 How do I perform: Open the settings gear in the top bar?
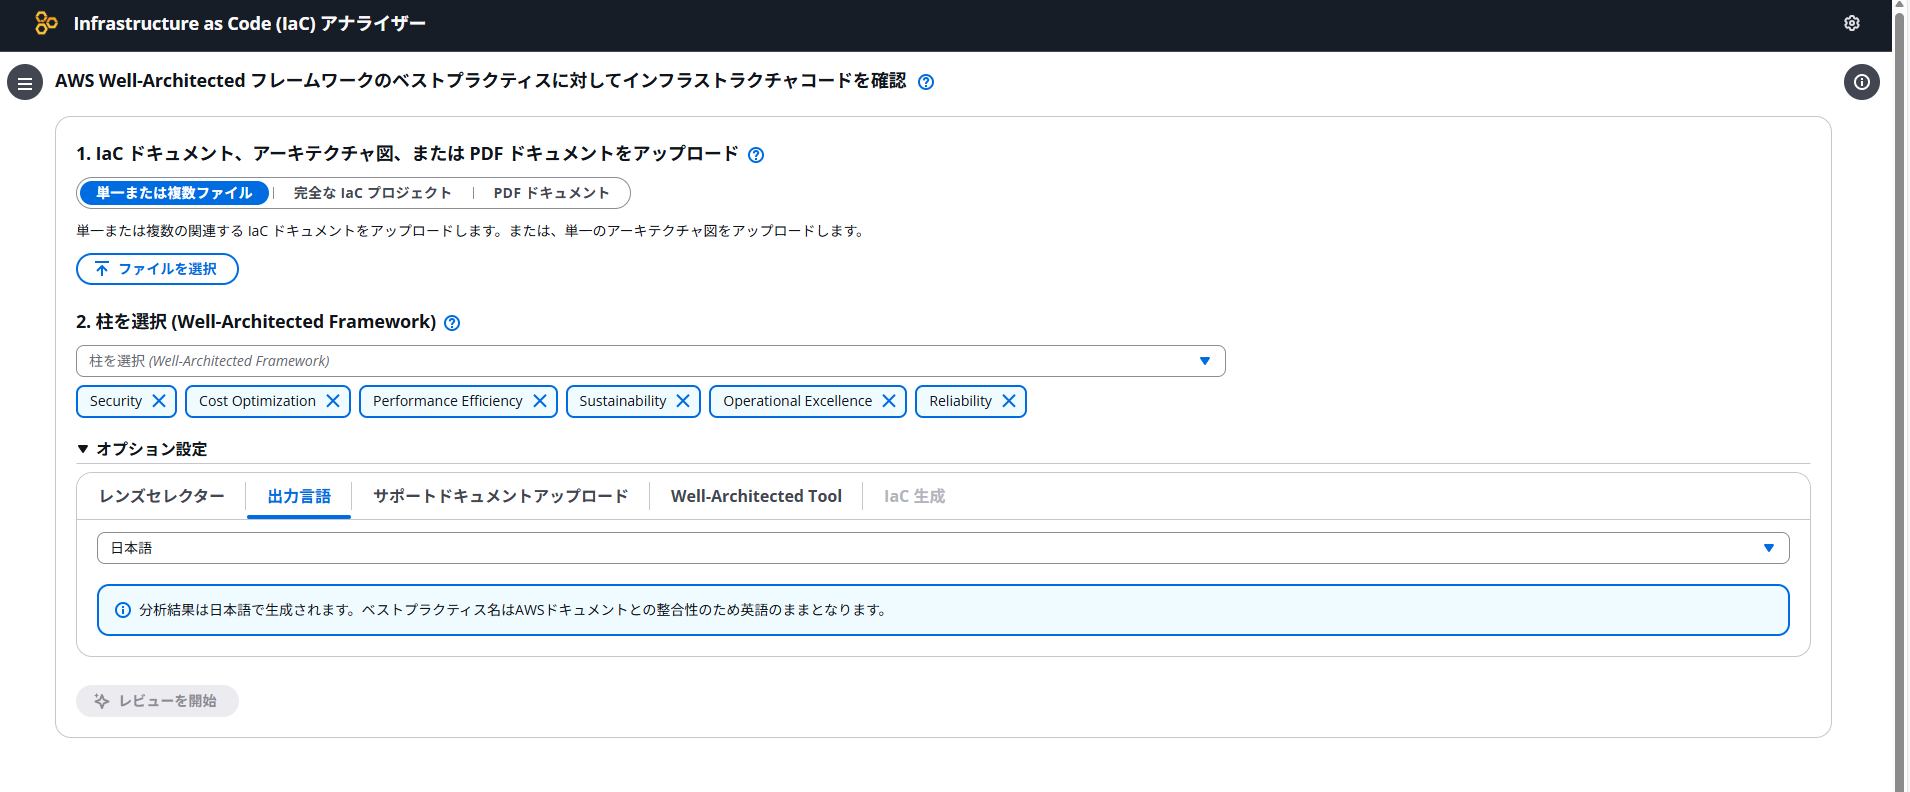click(1852, 23)
